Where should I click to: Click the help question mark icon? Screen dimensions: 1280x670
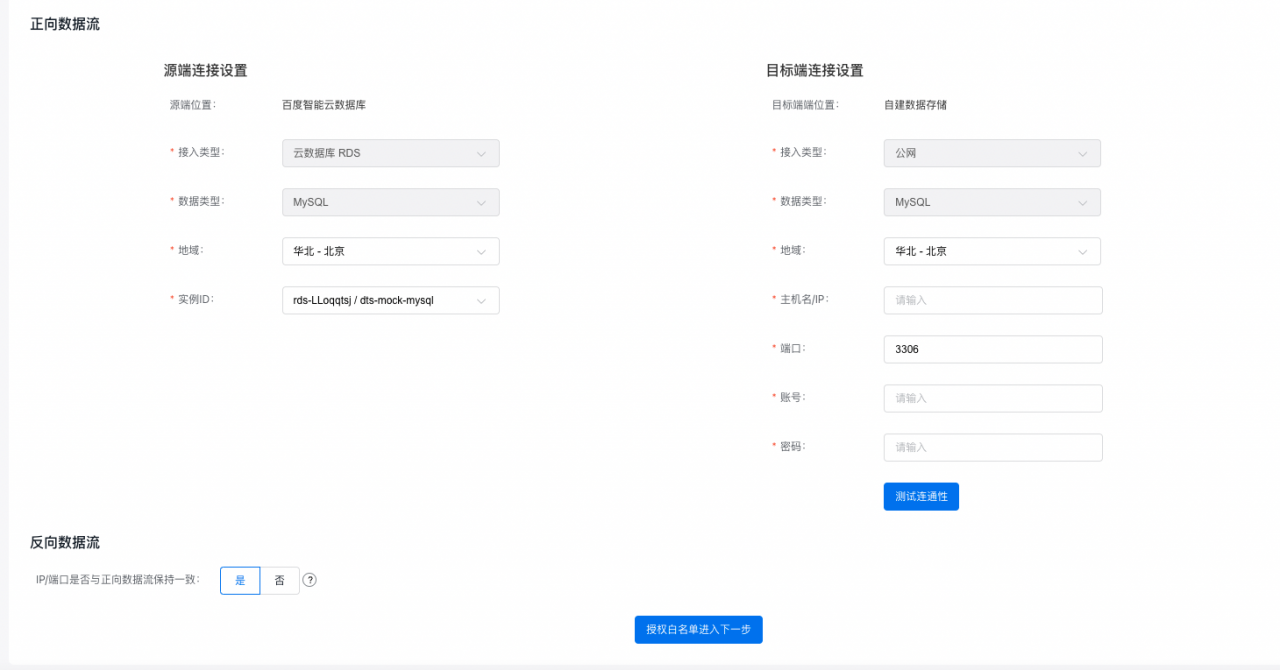310,580
